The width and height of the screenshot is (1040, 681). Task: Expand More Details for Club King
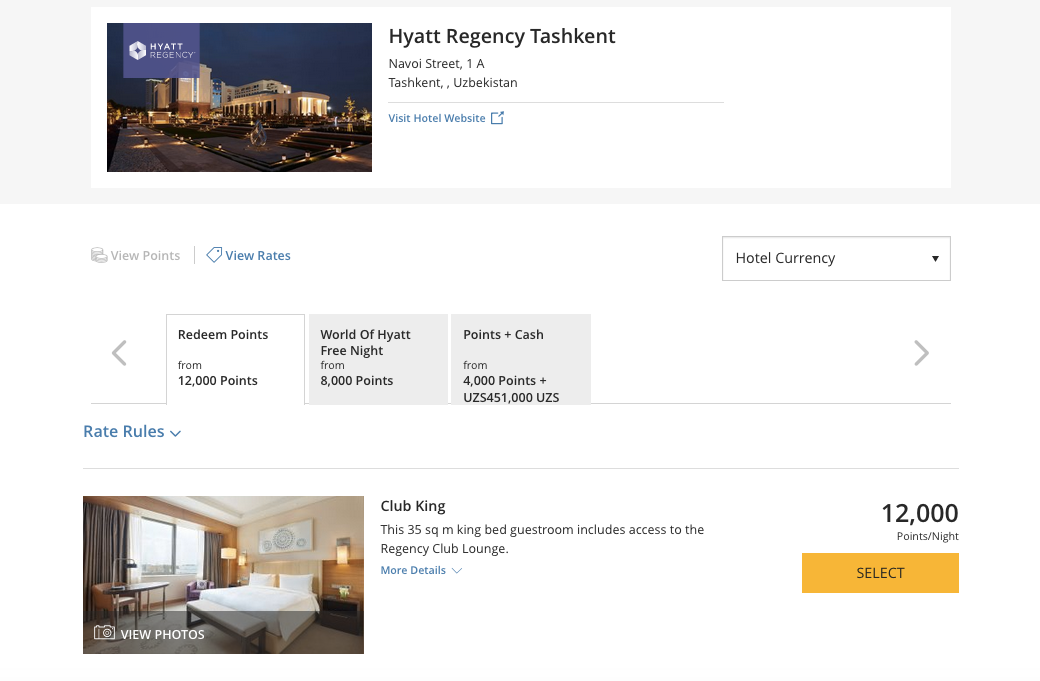(x=421, y=570)
